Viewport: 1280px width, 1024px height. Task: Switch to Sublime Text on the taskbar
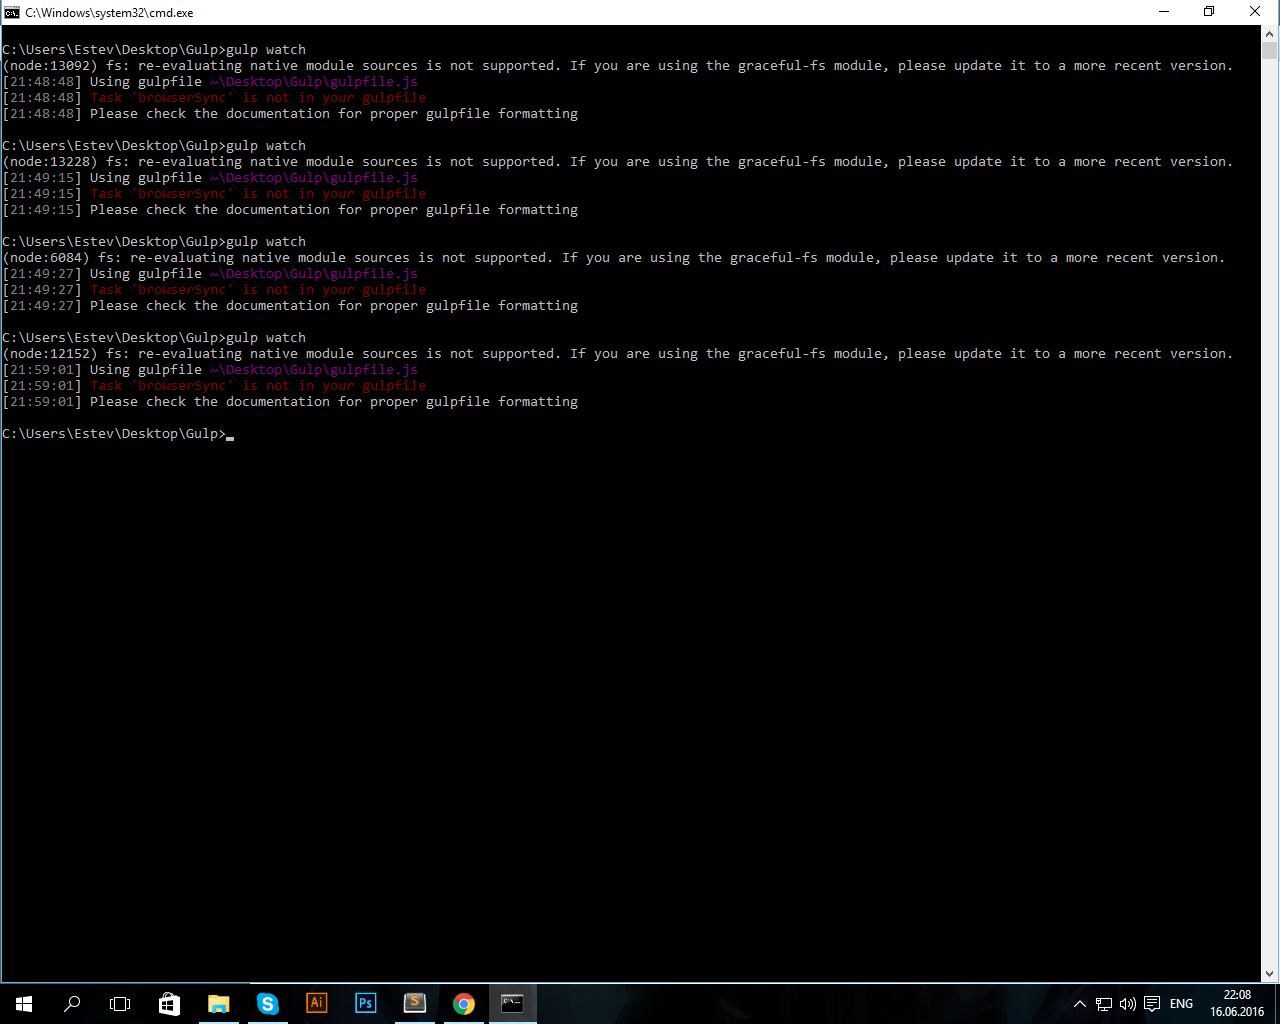tap(414, 1004)
